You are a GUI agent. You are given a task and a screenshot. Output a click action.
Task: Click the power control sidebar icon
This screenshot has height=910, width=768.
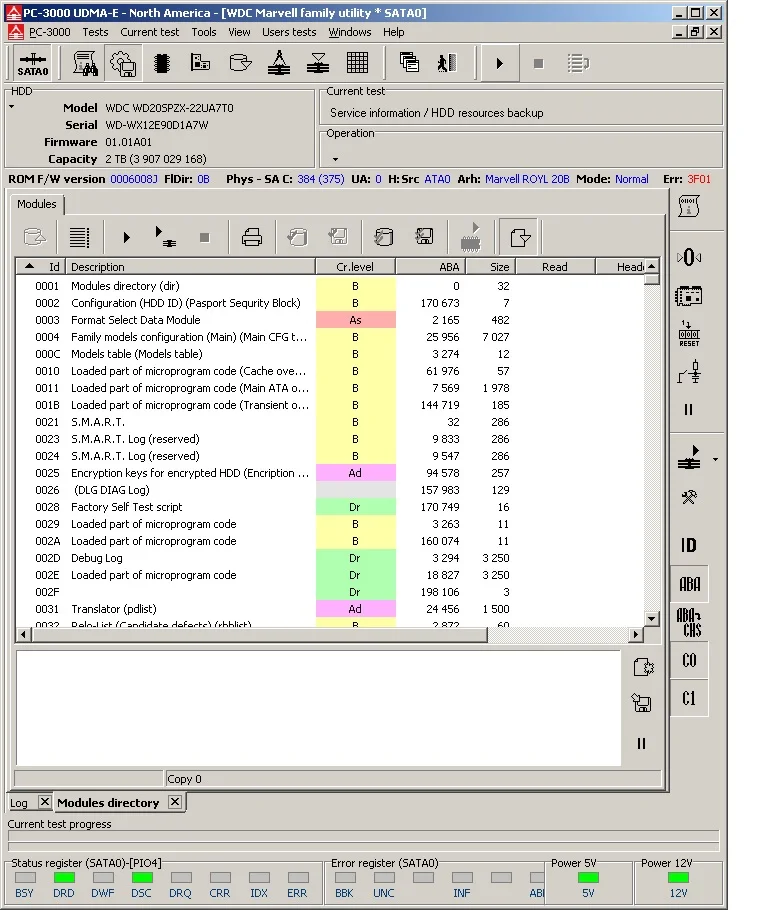coord(689,372)
